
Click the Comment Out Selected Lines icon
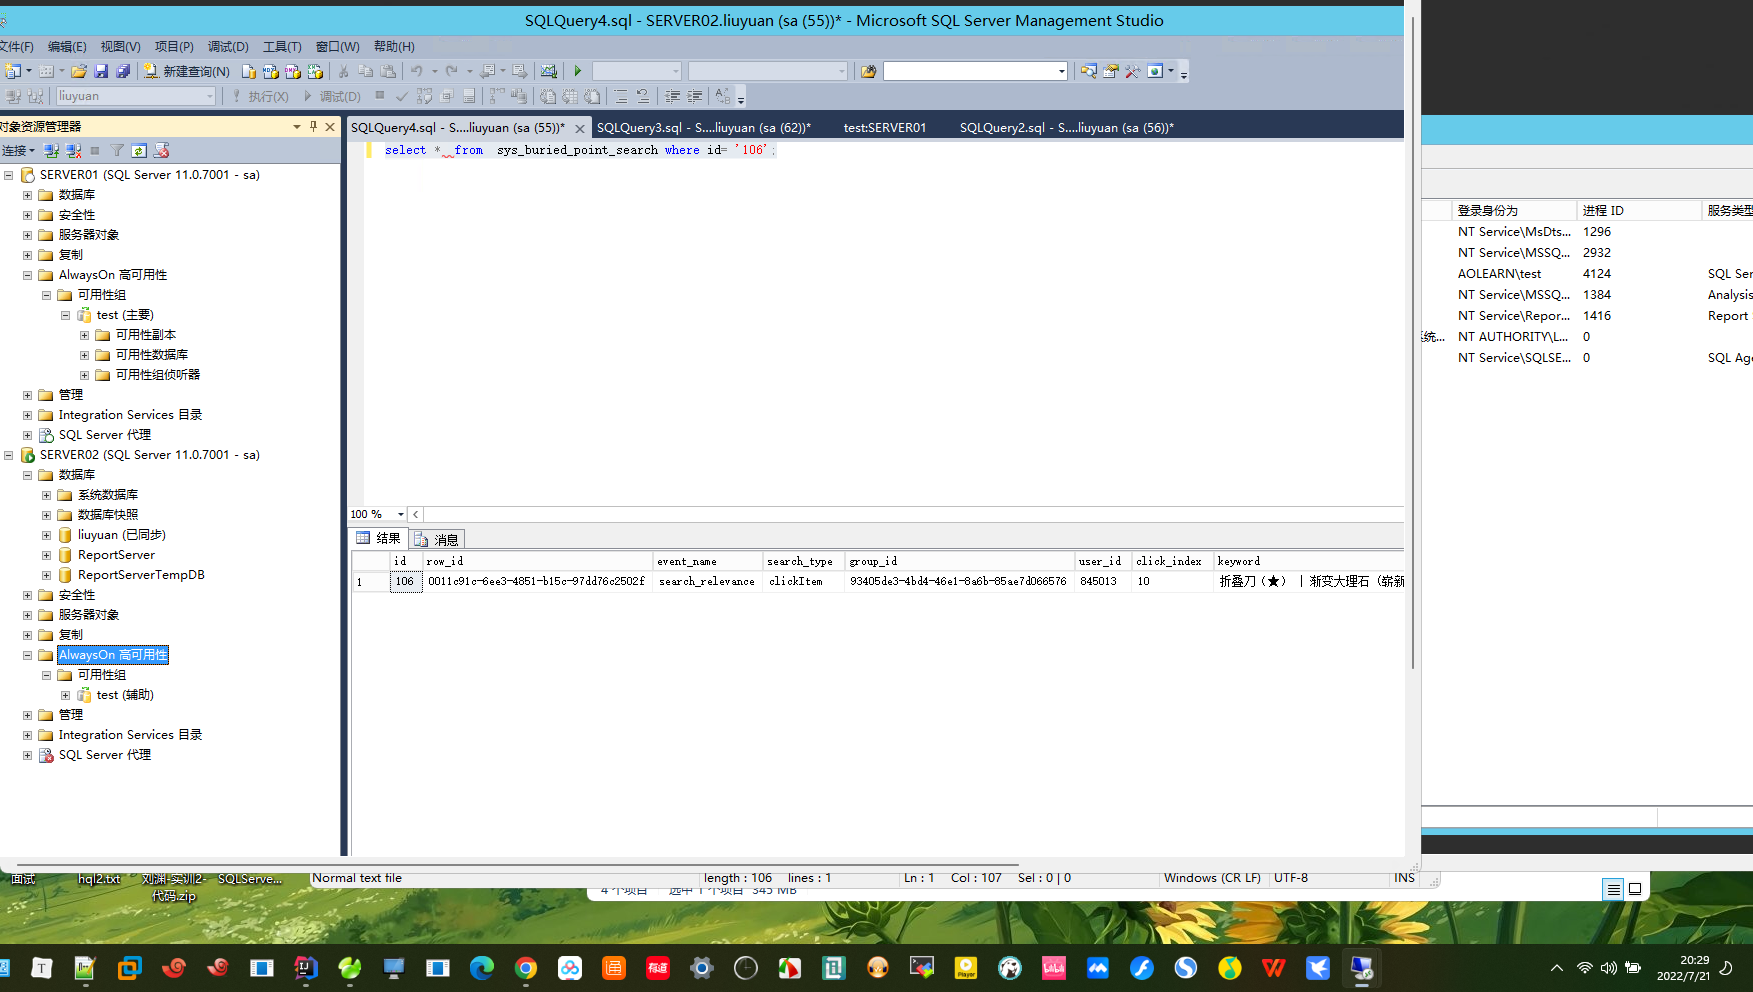[621, 96]
